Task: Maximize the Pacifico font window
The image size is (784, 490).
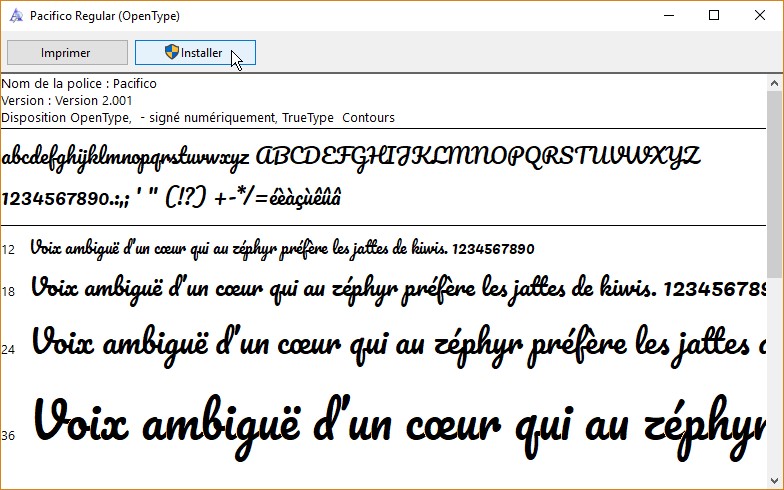Action: coord(714,15)
